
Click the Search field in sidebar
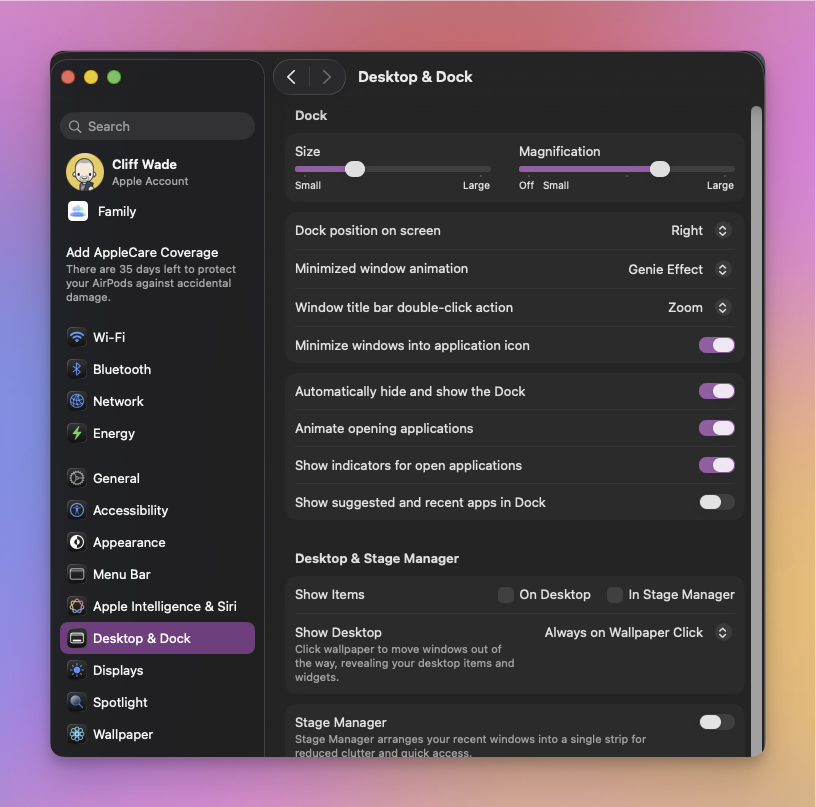point(157,126)
